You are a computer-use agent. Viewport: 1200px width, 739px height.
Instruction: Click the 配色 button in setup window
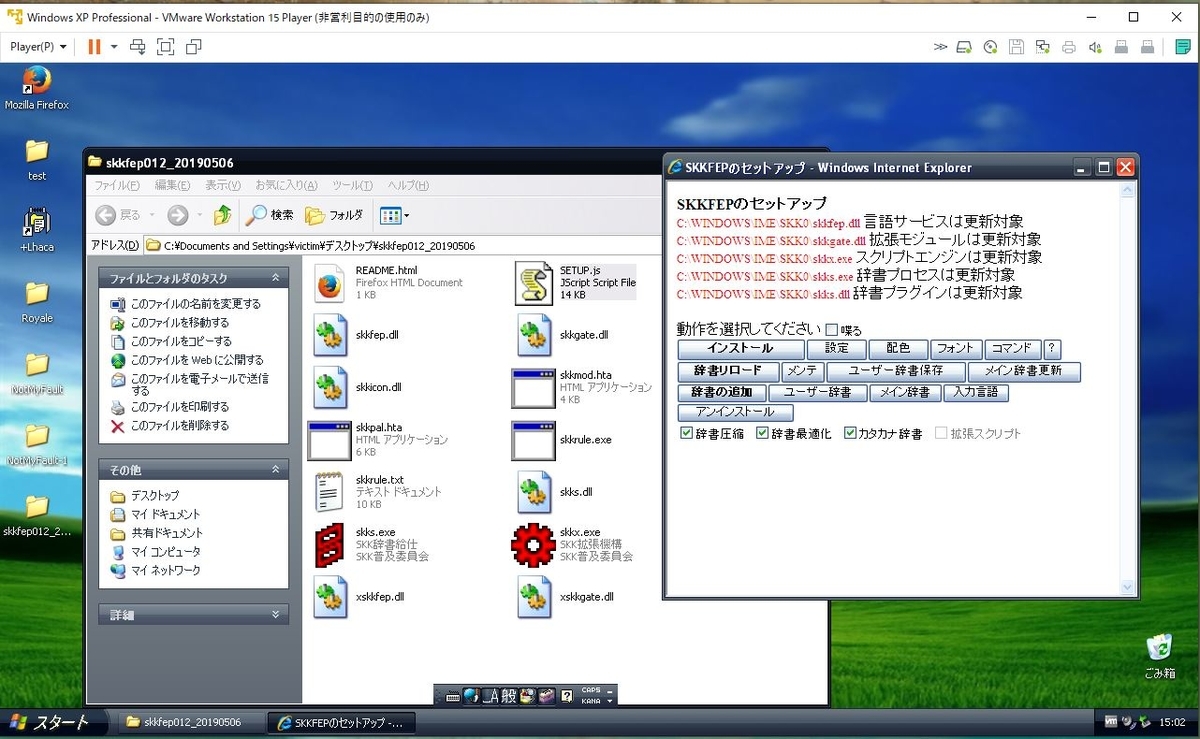pos(898,349)
